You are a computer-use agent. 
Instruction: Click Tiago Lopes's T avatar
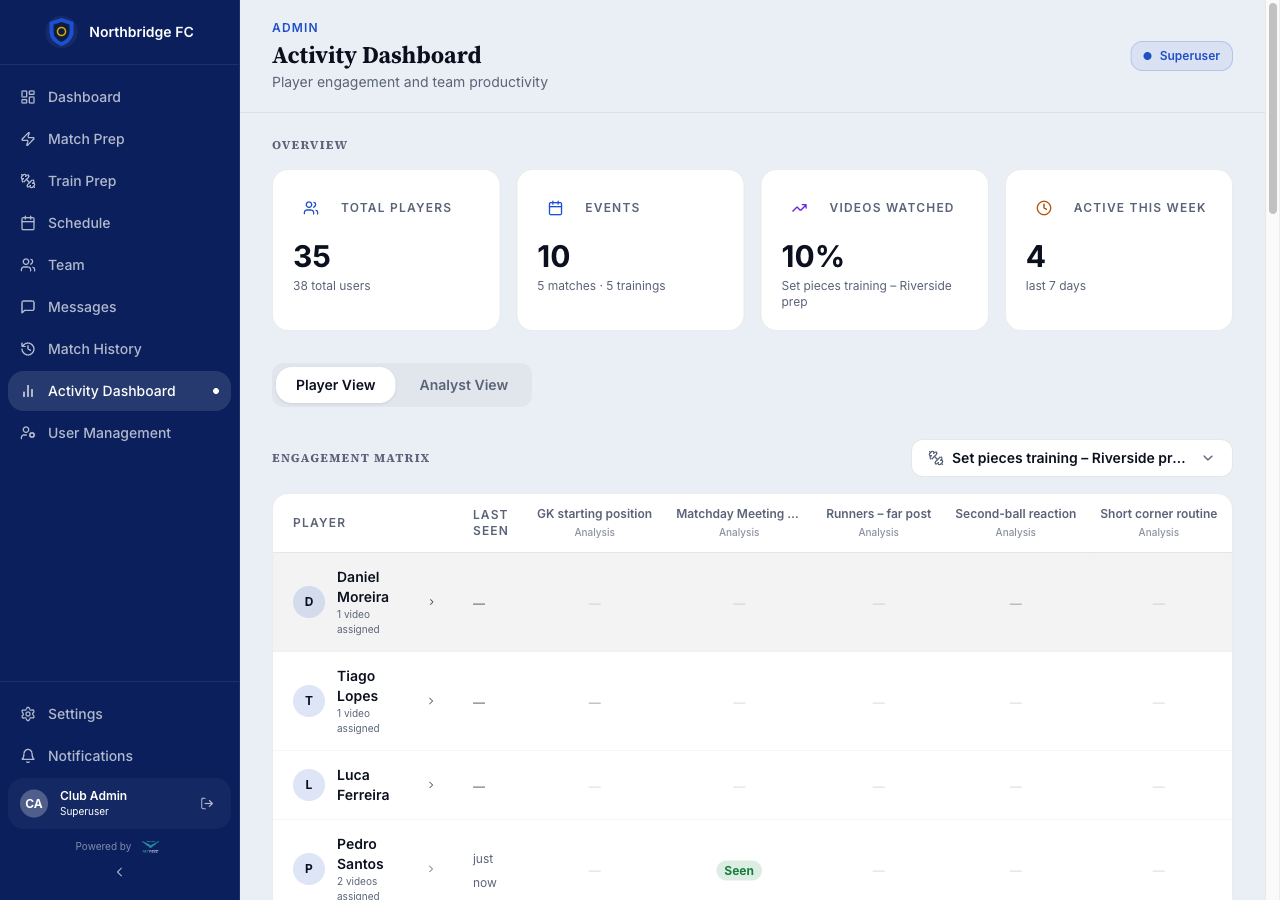pyautogui.click(x=309, y=701)
